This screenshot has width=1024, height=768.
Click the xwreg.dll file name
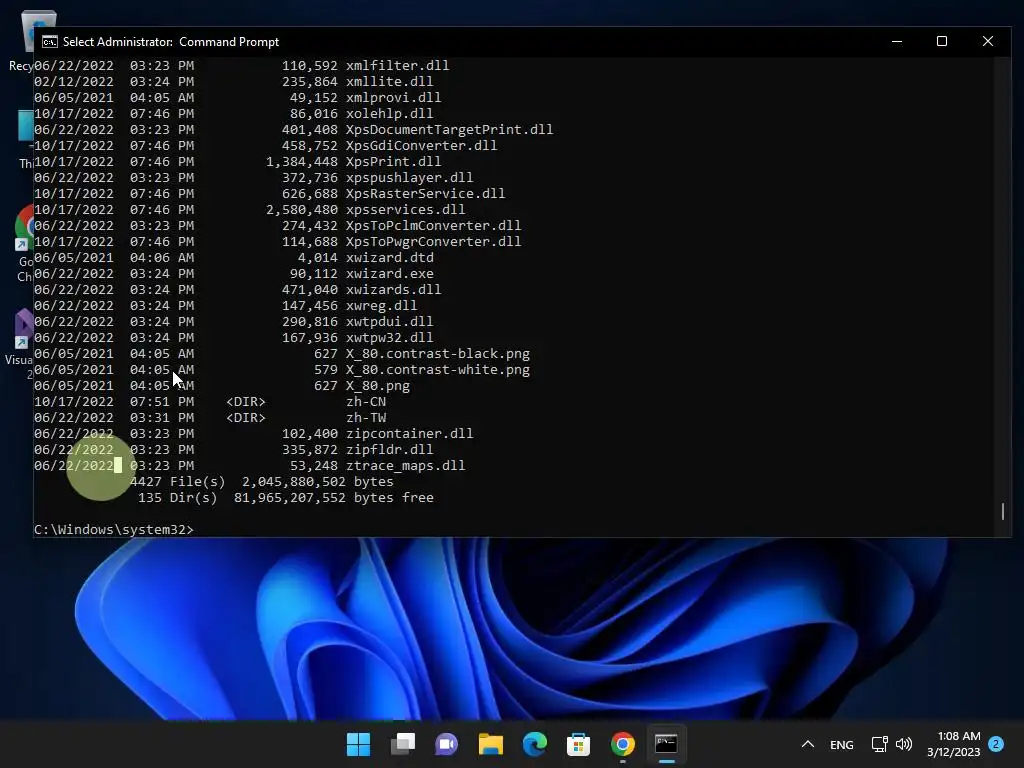point(381,306)
